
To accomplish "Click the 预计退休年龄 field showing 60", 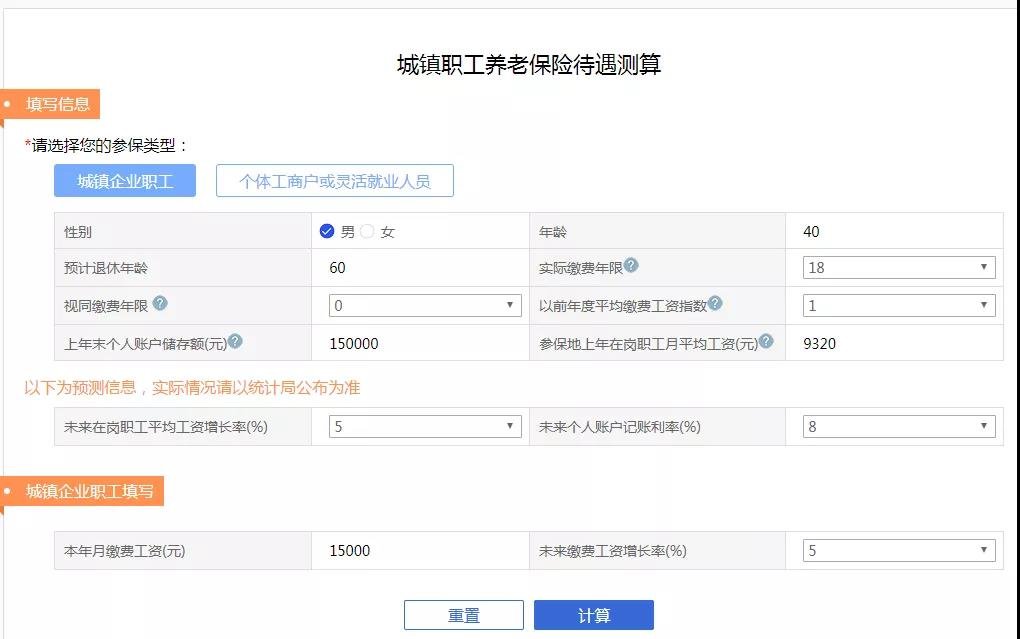I will point(420,267).
